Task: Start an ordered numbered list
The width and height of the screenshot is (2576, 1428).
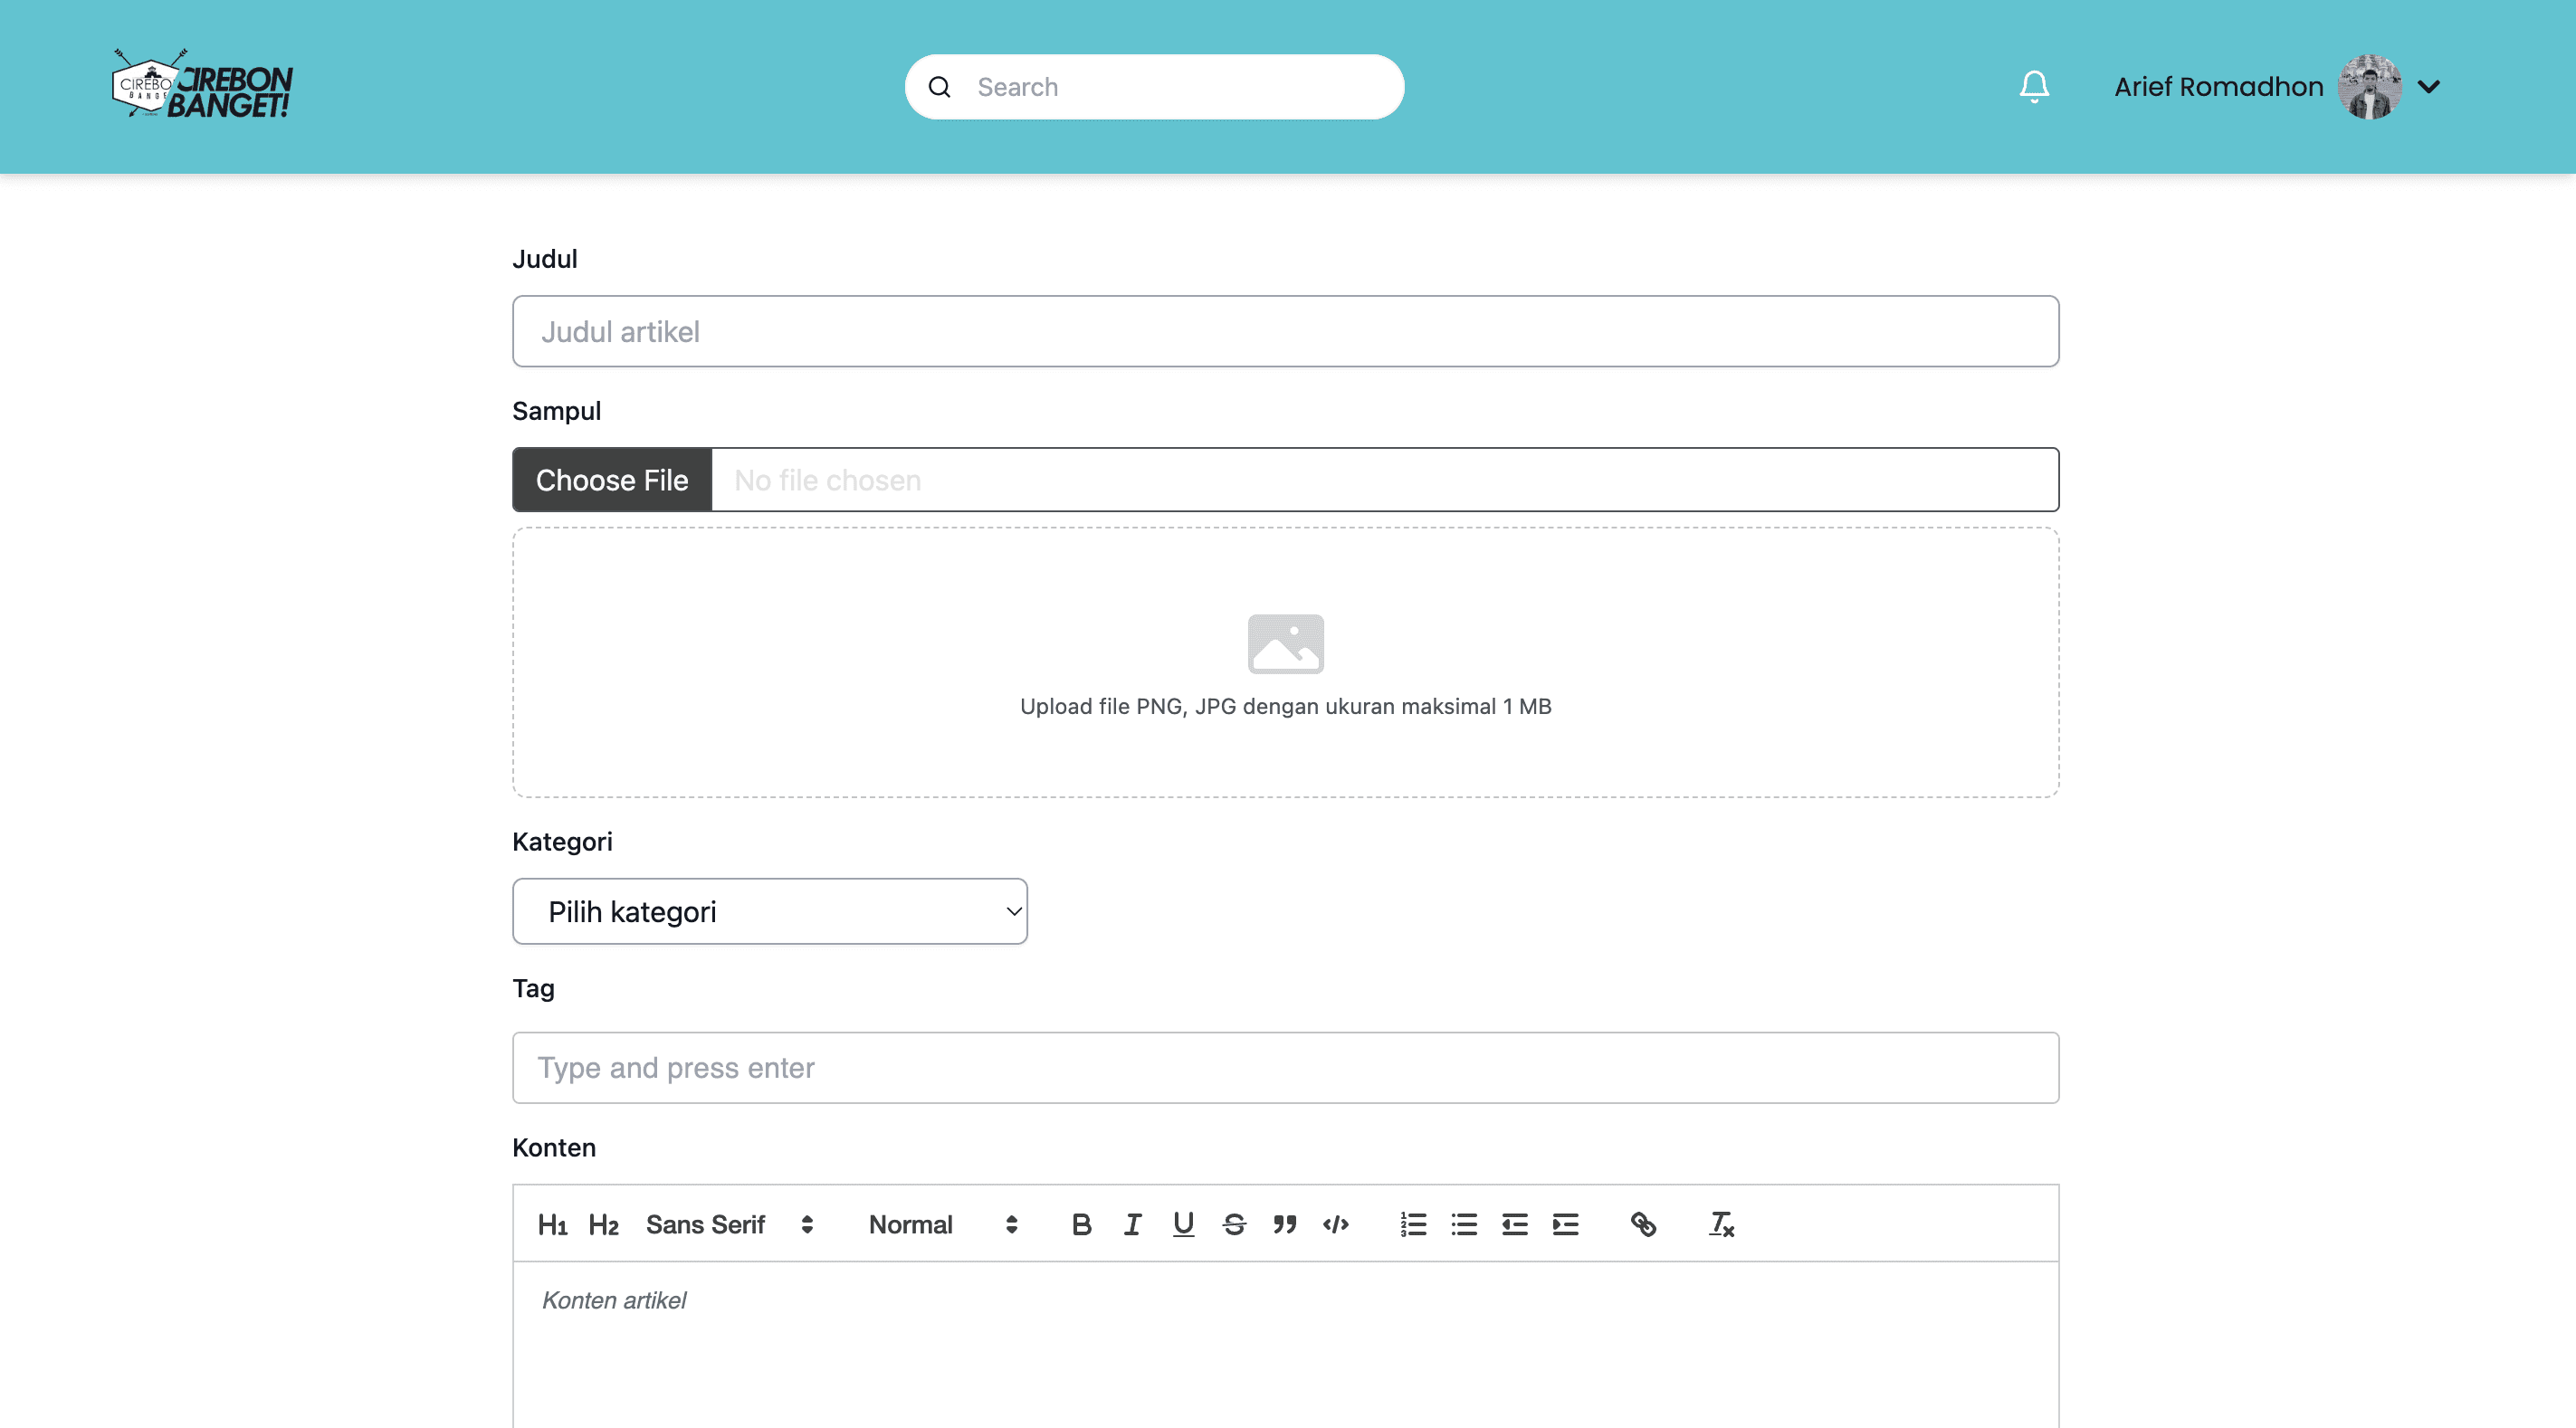Action: pos(1413,1224)
